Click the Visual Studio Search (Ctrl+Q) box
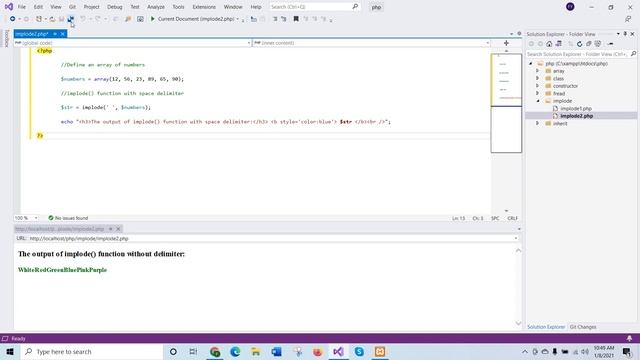The width and height of the screenshot is (640, 360). [x=315, y=7]
